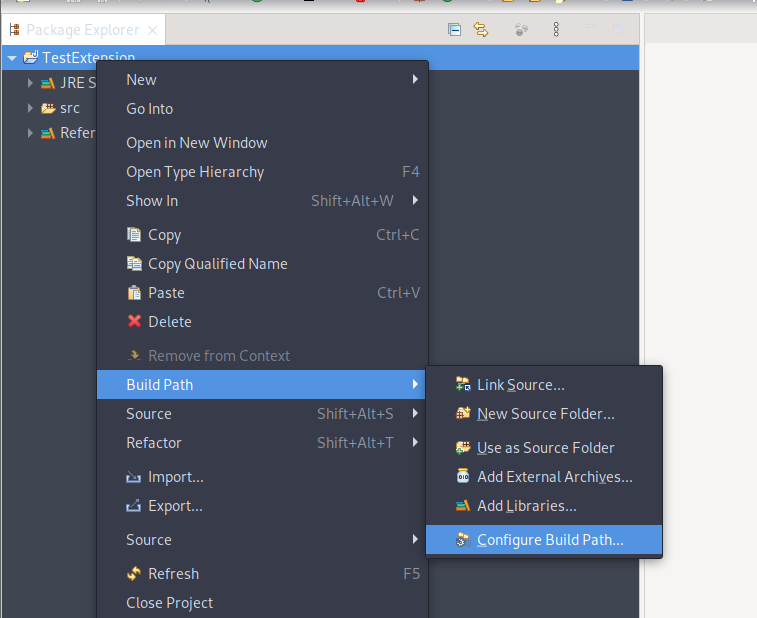Open Package Explorer View Menu (three dots)
This screenshot has height=618, width=757.
pos(556,30)
